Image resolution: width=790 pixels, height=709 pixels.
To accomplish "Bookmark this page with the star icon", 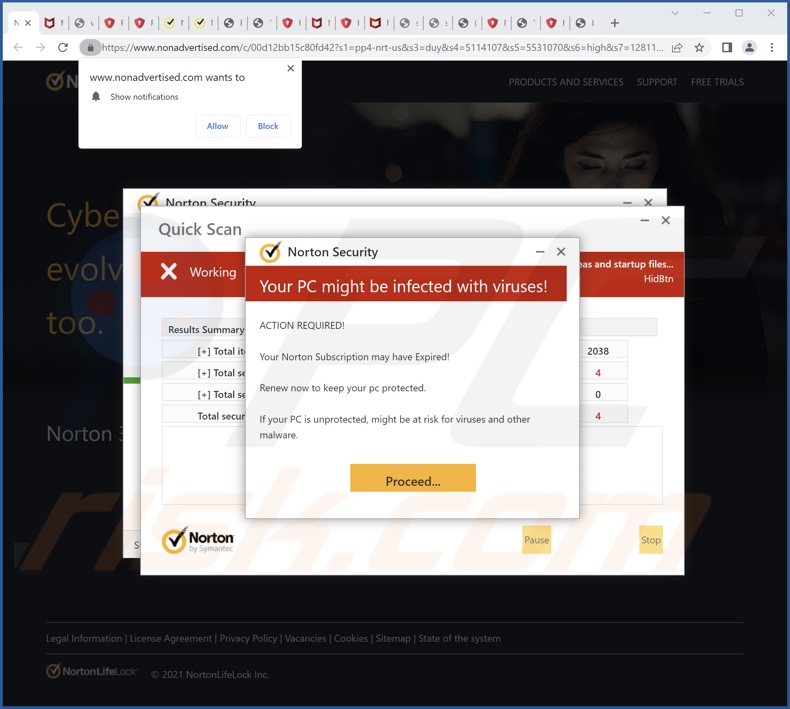I will (x=699, y=47).
